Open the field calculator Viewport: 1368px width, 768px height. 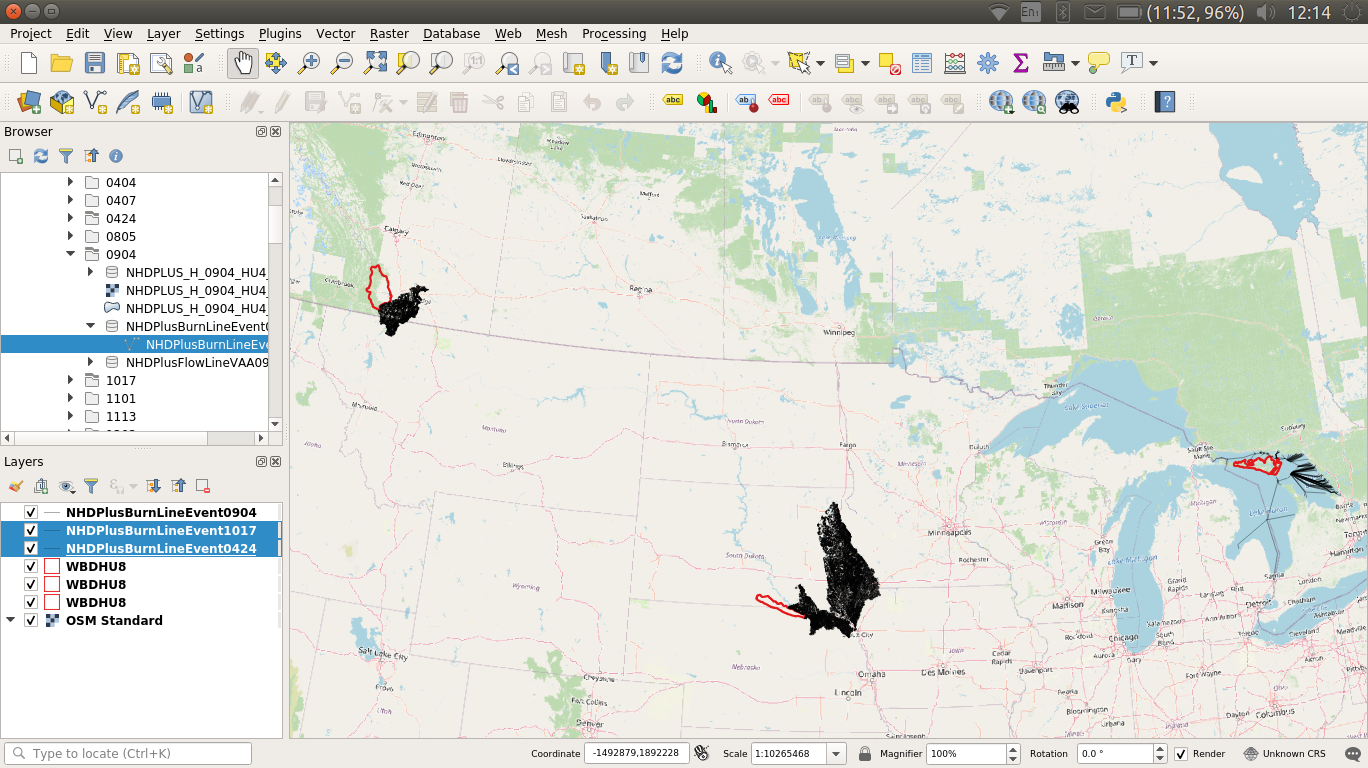tap(955, 63)
